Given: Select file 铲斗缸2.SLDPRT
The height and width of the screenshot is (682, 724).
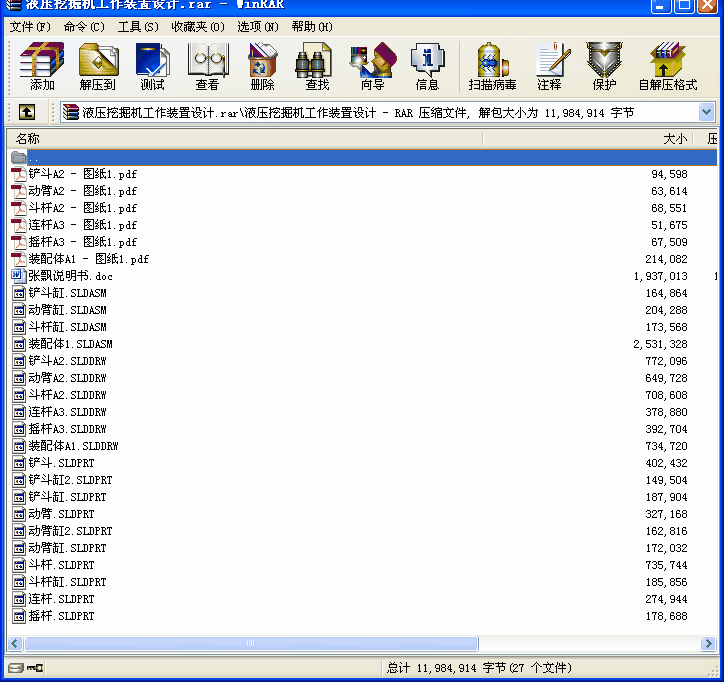Looking at the screenshot, I should click(x=70, y=480).
